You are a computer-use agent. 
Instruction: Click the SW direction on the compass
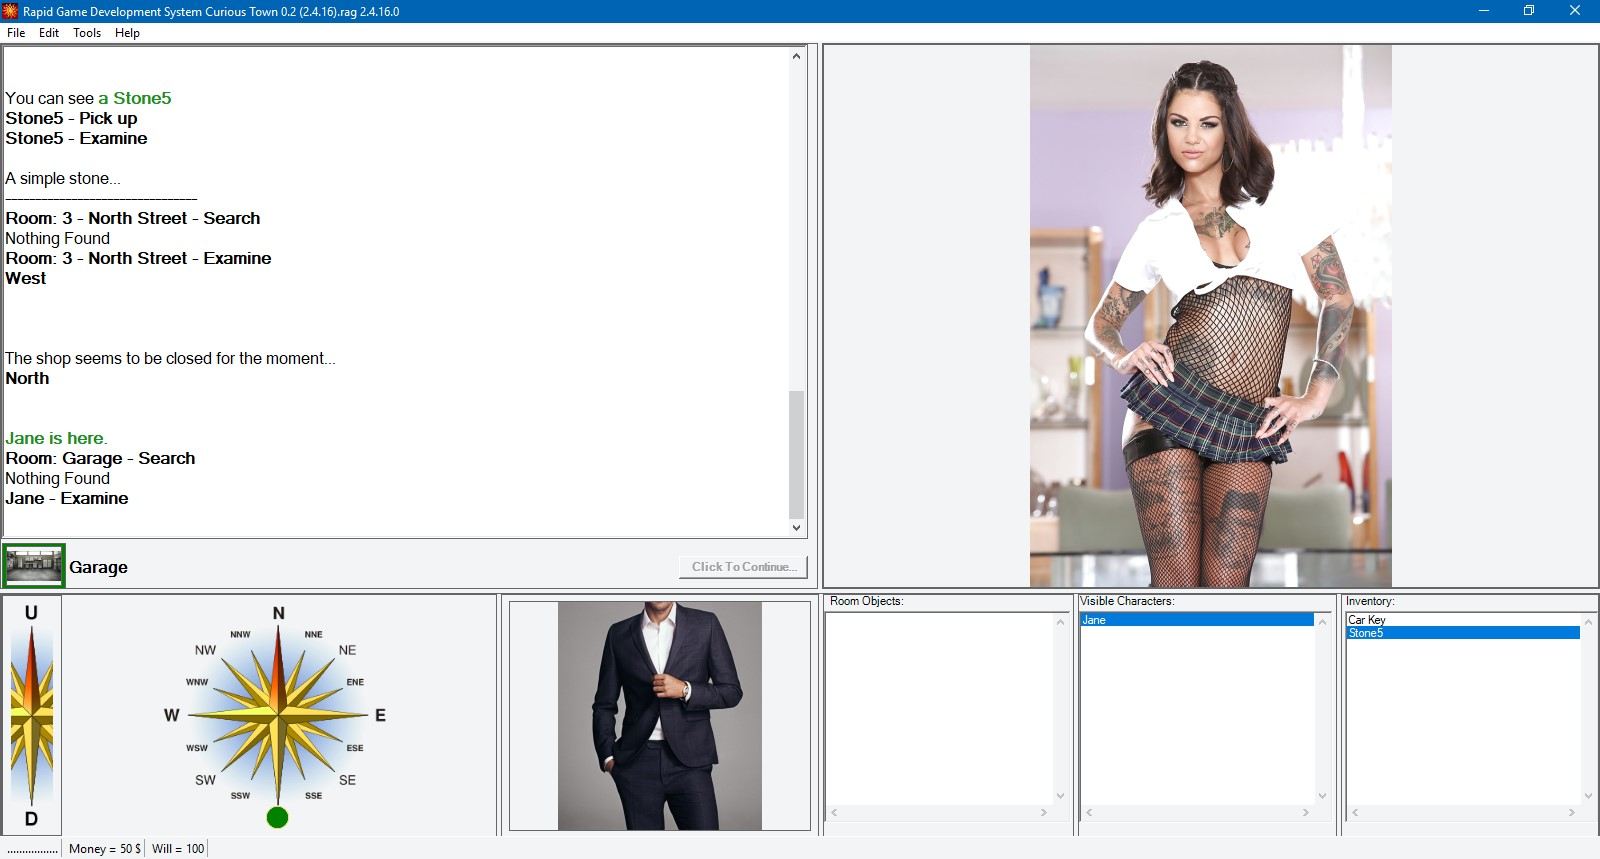(x=205, y=780)
